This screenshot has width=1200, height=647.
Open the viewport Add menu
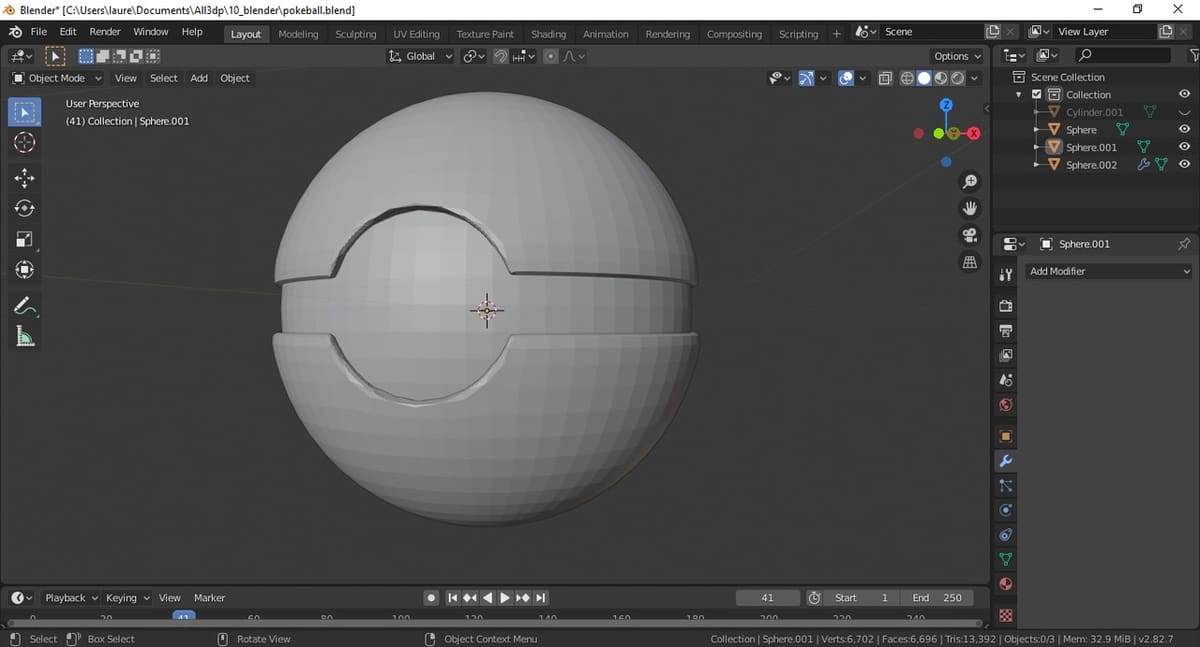[199, 78]
